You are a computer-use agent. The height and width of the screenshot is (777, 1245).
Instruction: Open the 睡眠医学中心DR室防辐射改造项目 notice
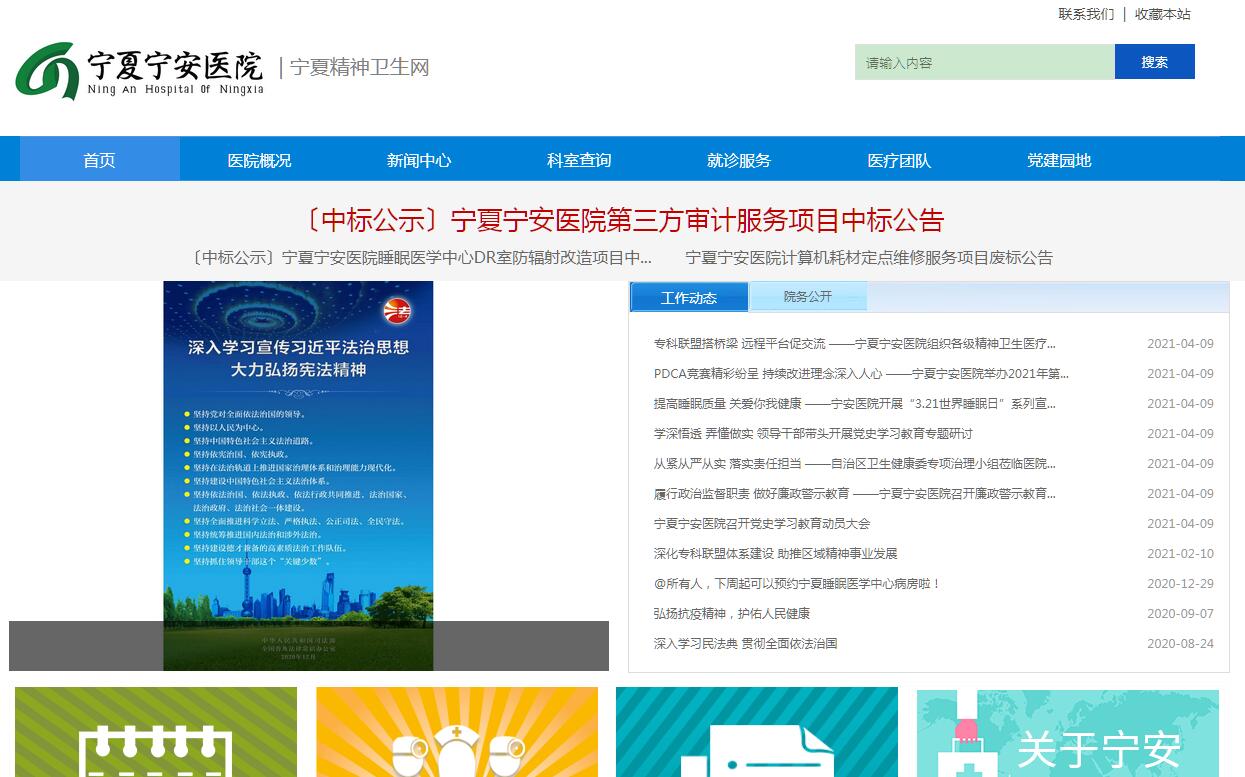click(421, 258)
